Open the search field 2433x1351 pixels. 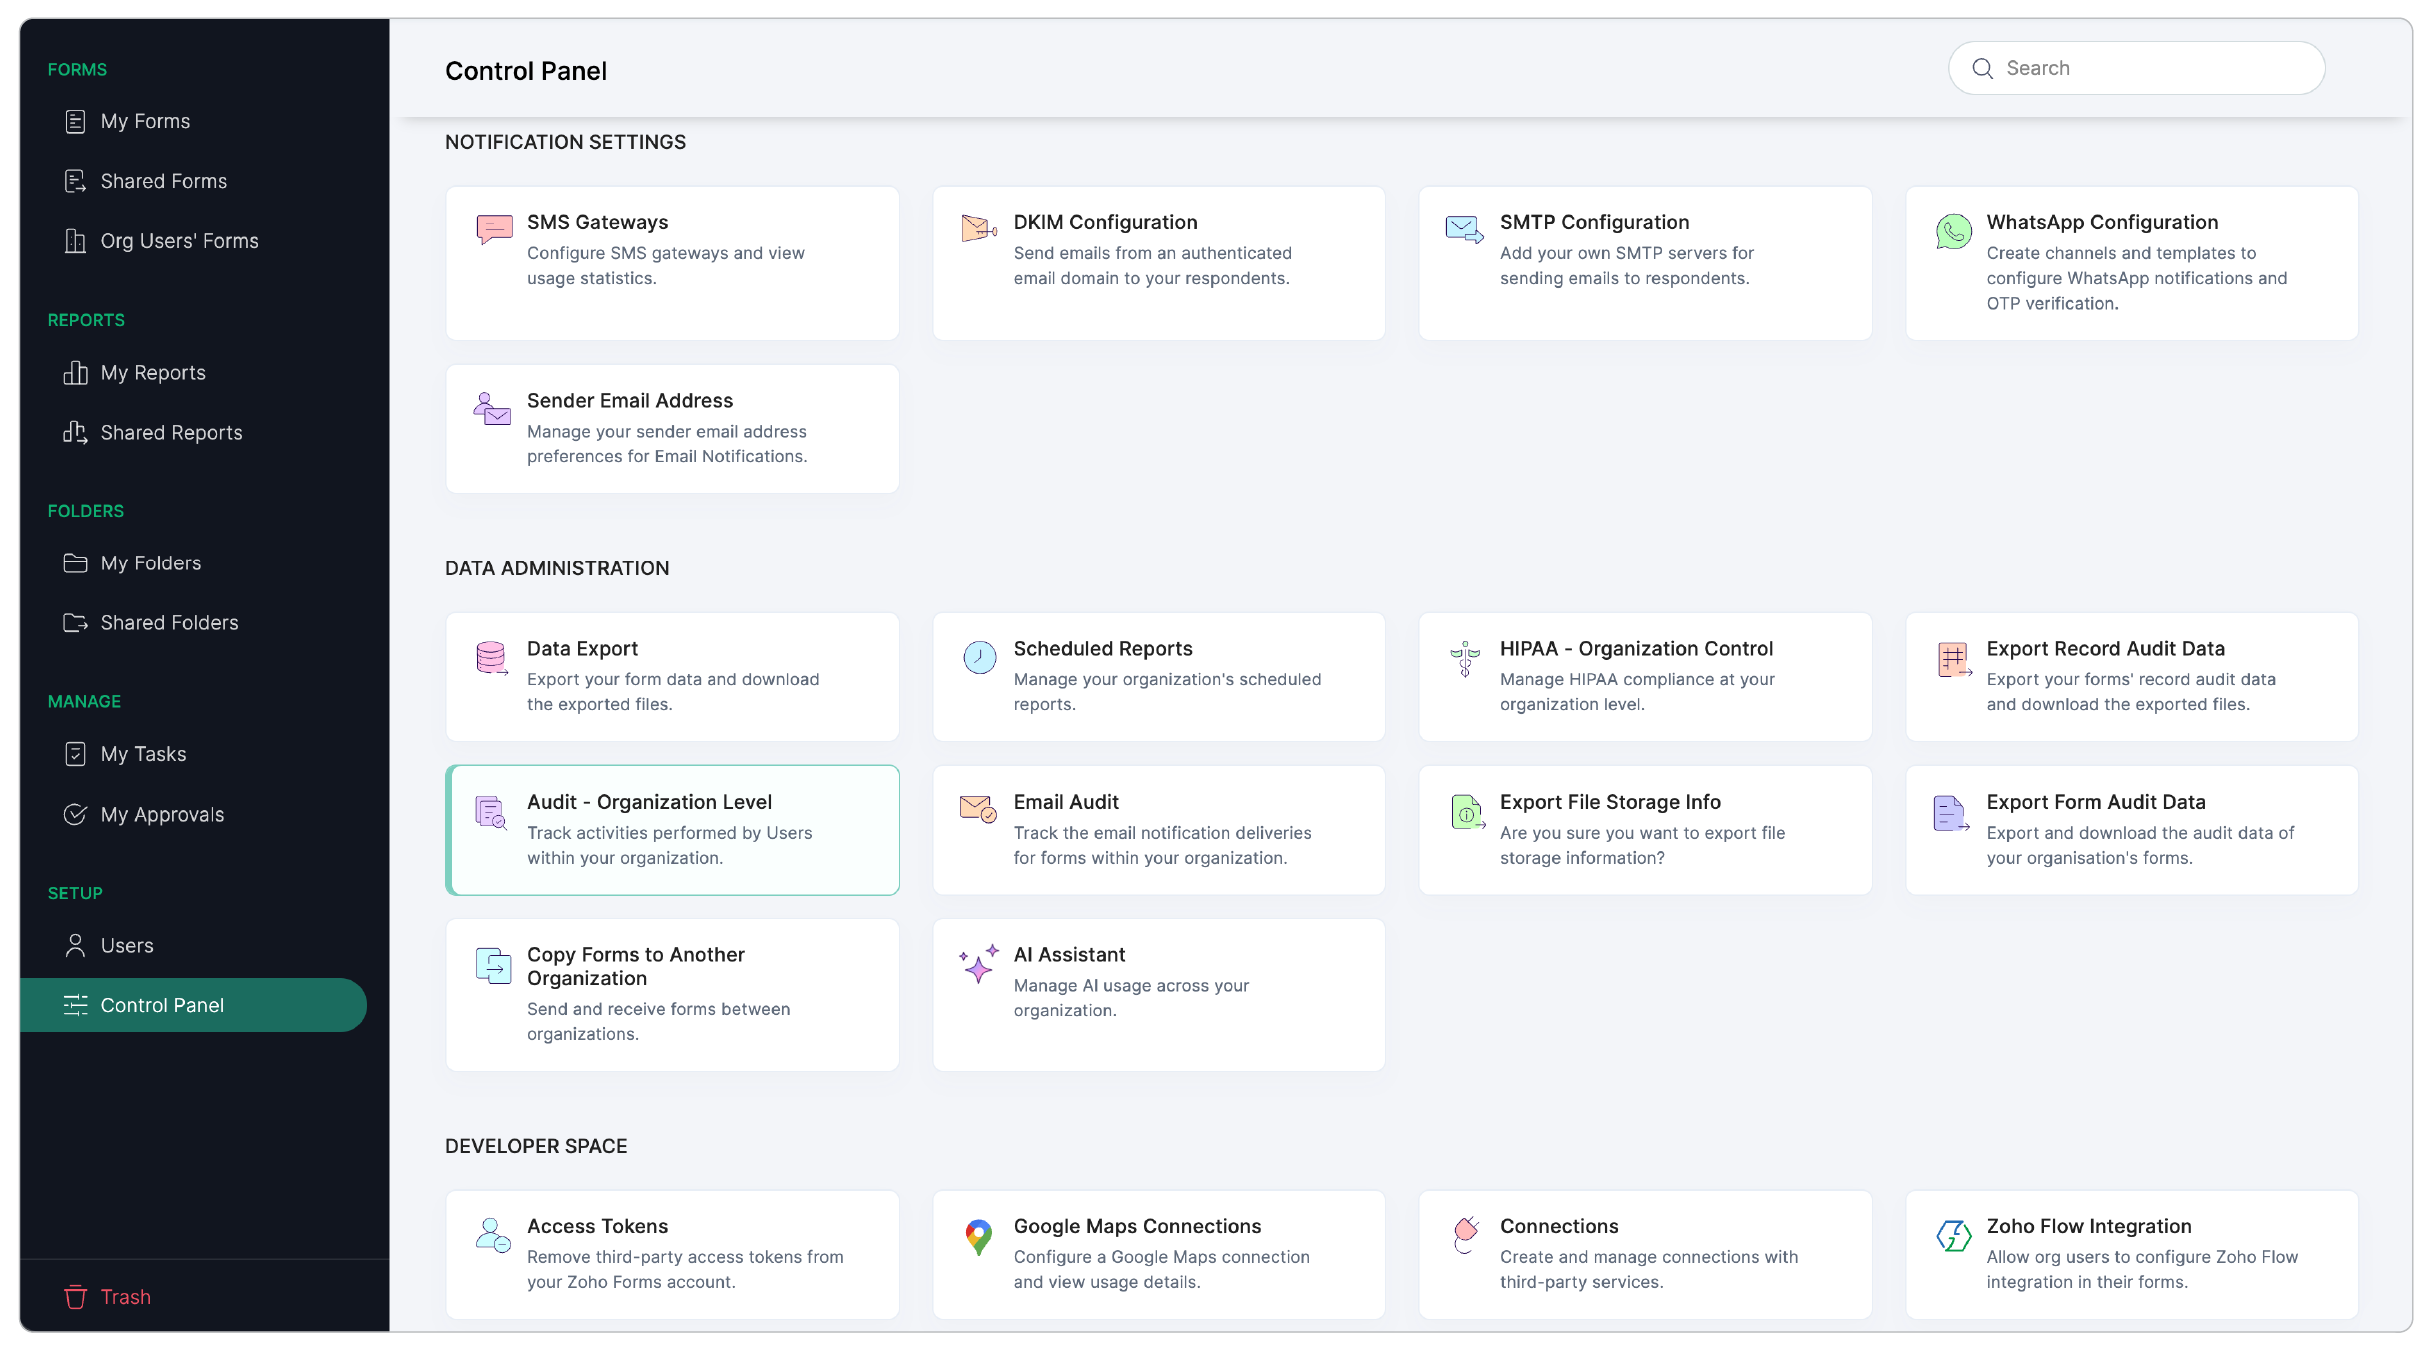point(2135,67)
